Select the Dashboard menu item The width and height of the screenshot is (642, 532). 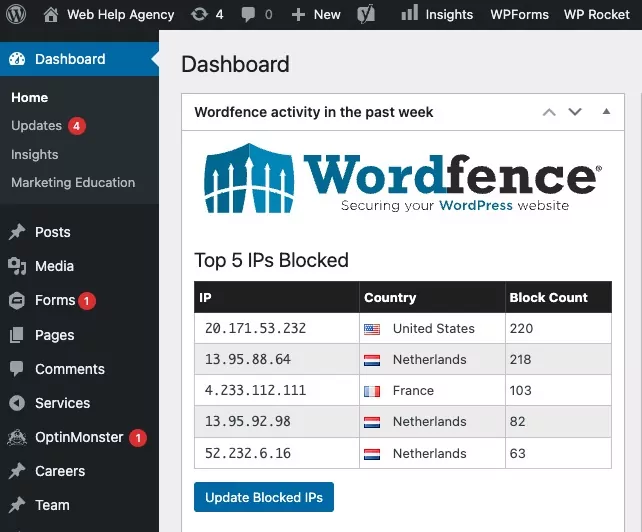pos(79,59)
